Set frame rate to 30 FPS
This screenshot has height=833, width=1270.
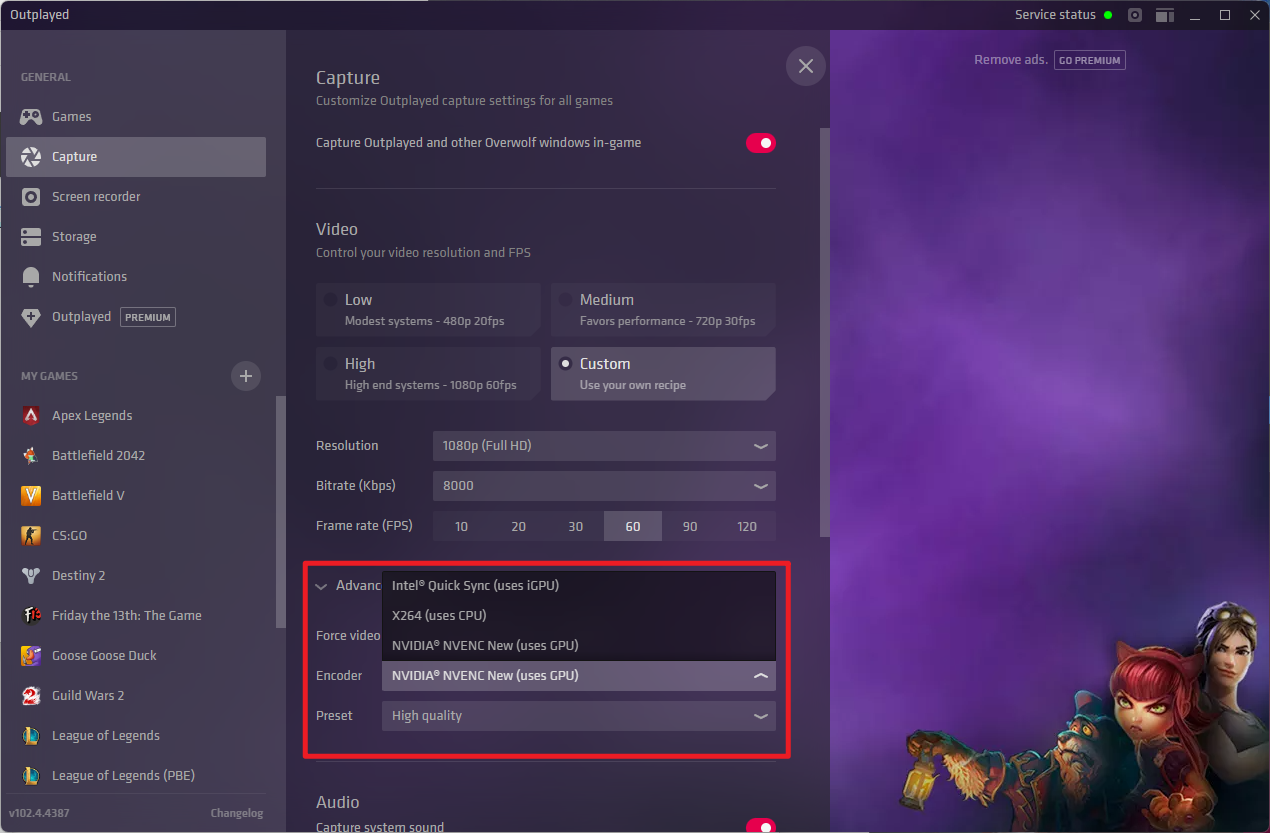pyautogui.click(x=575, y=526)
